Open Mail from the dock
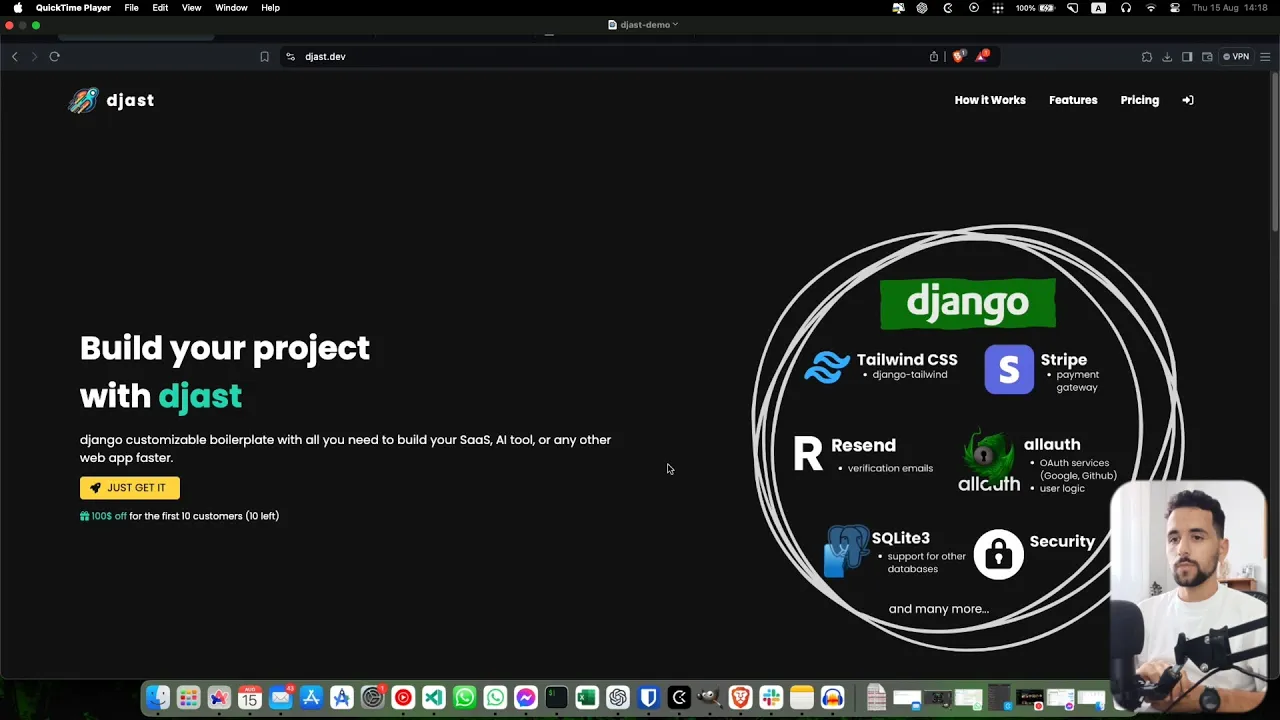Viewport: 1280px width, 720px height. point(281,698)
